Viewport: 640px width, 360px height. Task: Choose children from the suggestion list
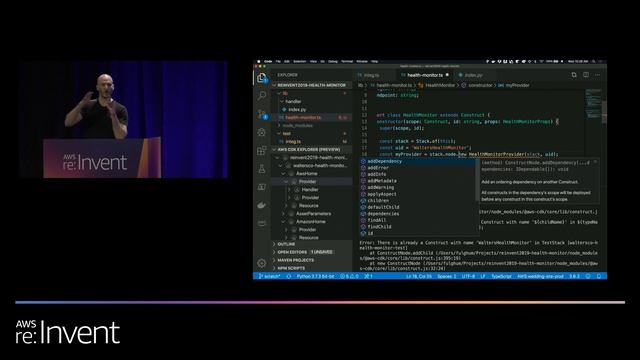417,200
